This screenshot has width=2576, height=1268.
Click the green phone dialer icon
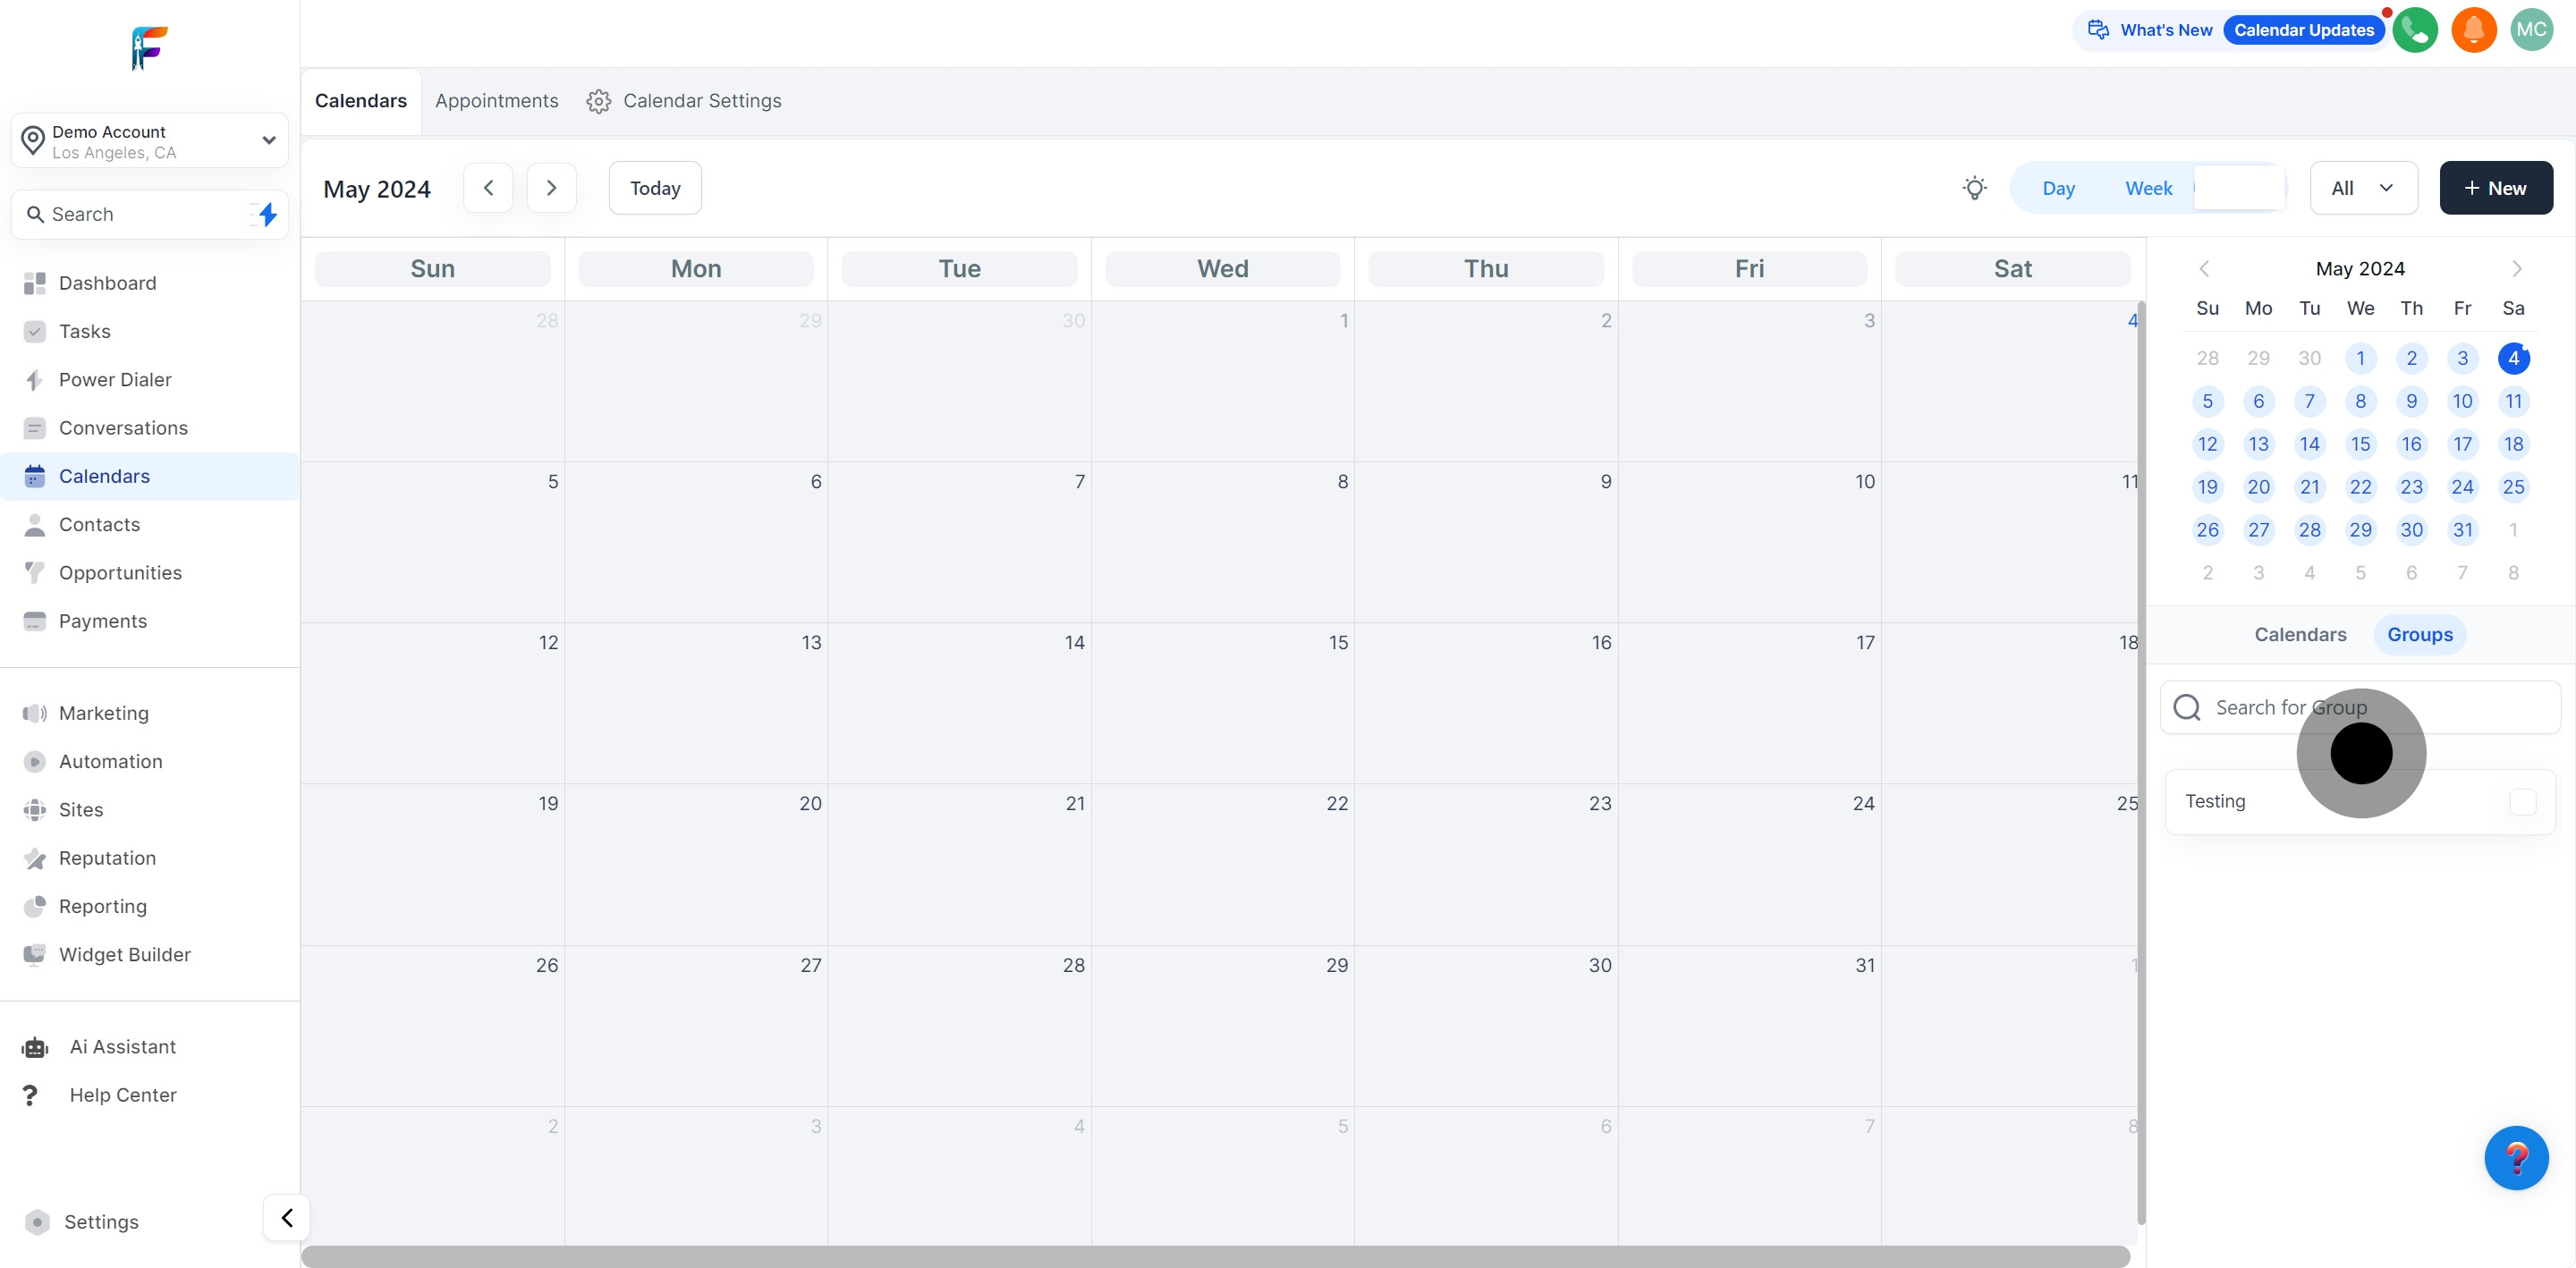(x=2414, y=30)
